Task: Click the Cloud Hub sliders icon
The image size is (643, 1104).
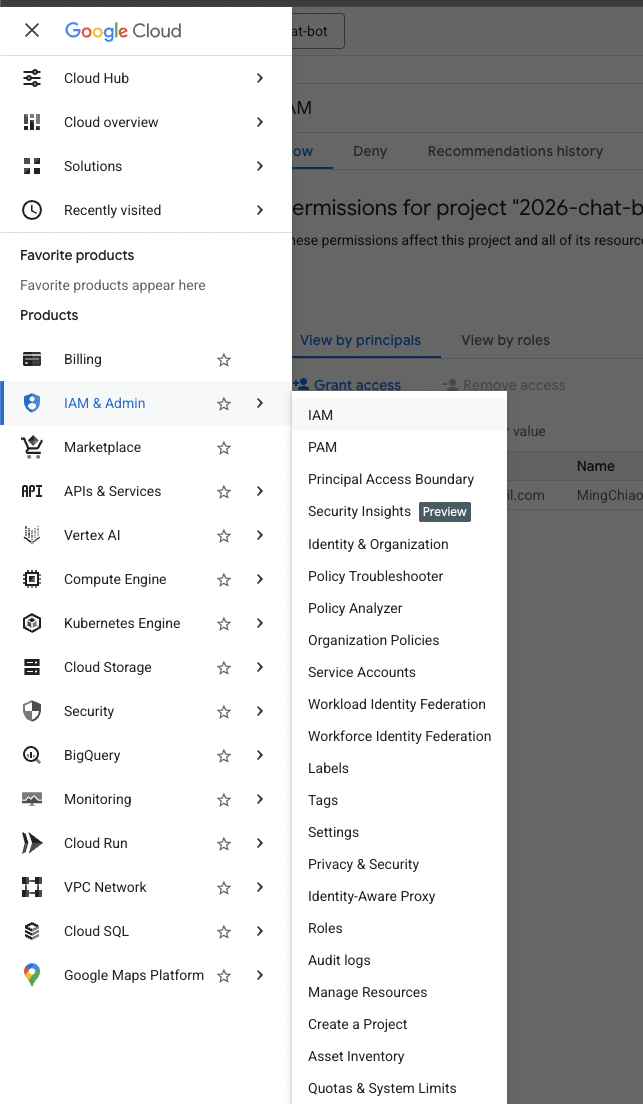Action: 32,78
